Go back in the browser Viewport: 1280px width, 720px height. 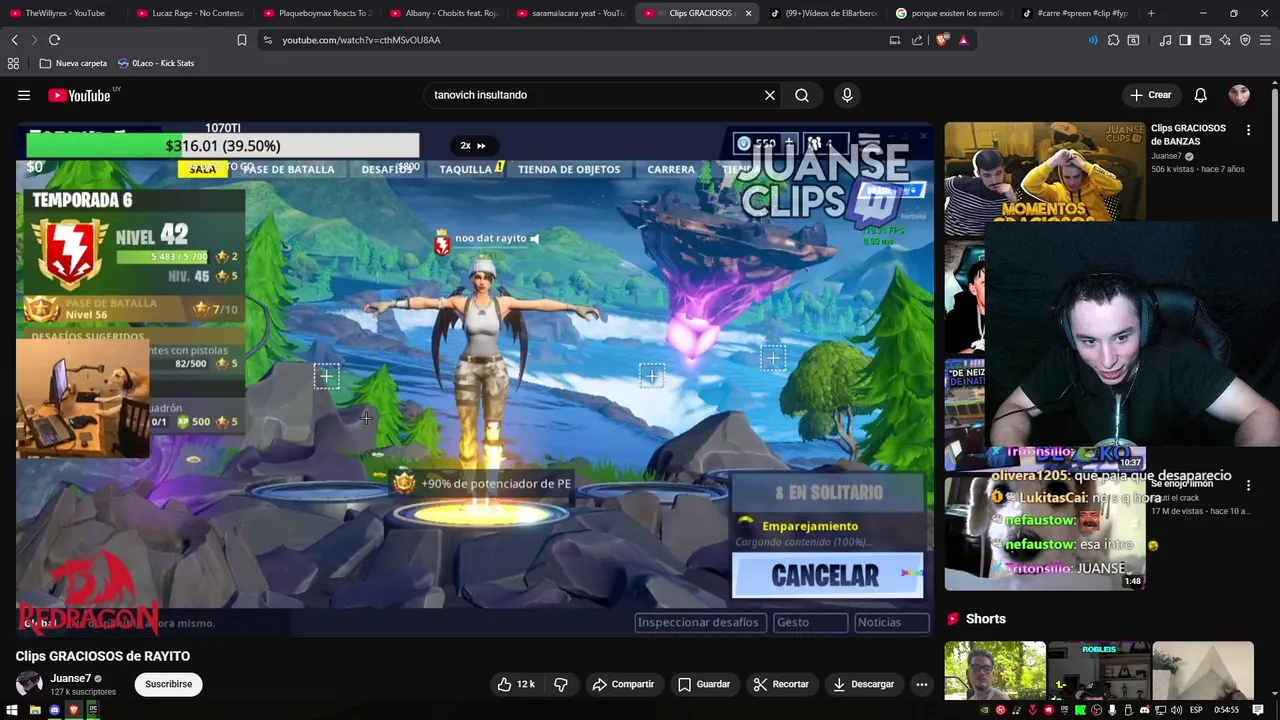[x=14, y=40]
